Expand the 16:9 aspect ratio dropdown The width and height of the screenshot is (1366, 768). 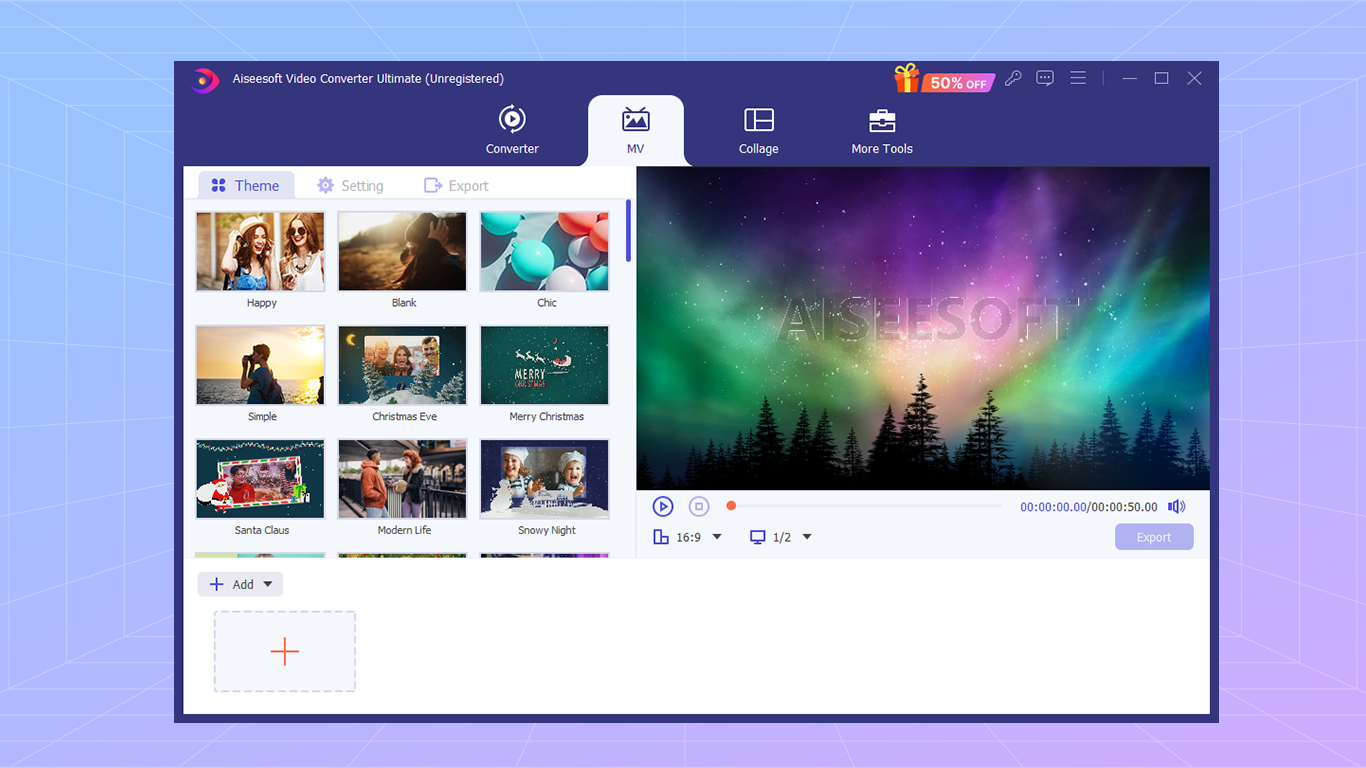(x=717, y=537)
